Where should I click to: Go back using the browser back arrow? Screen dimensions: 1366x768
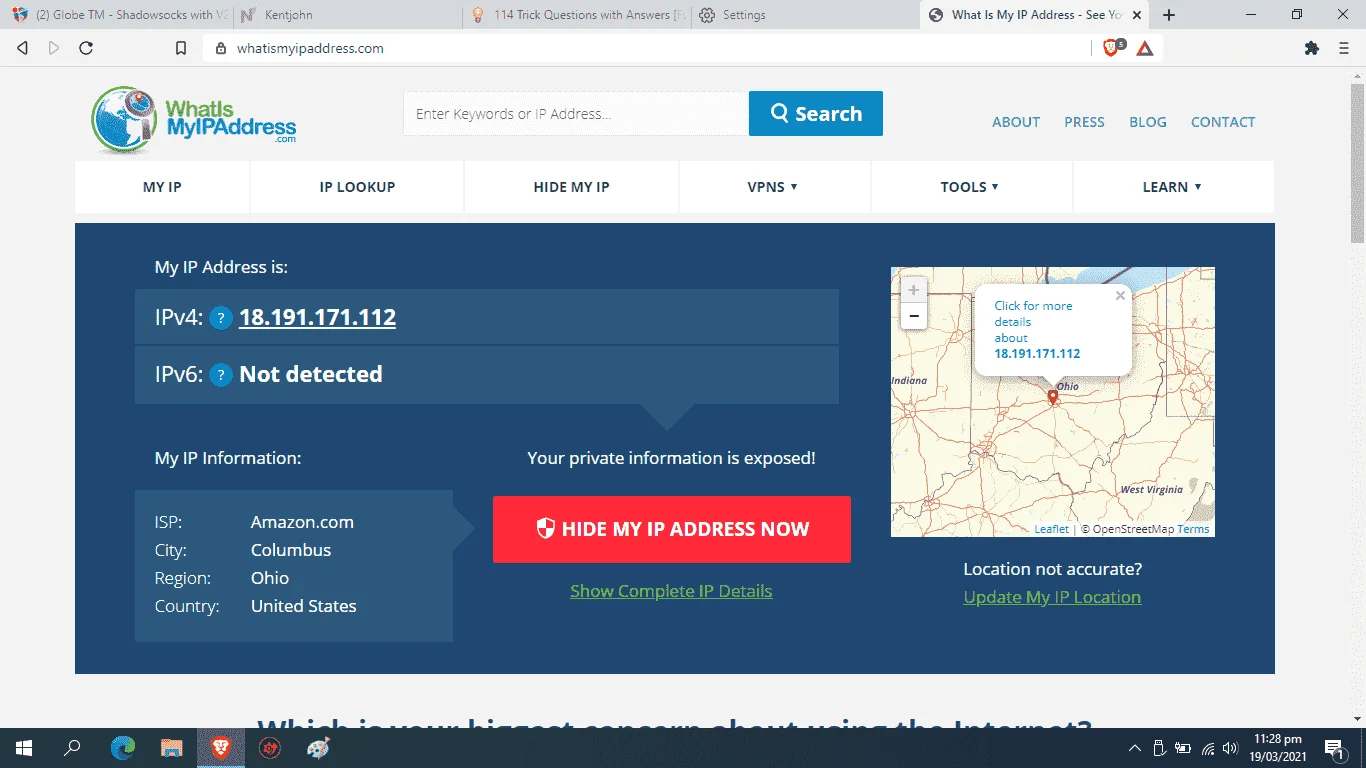click(23, 48)
